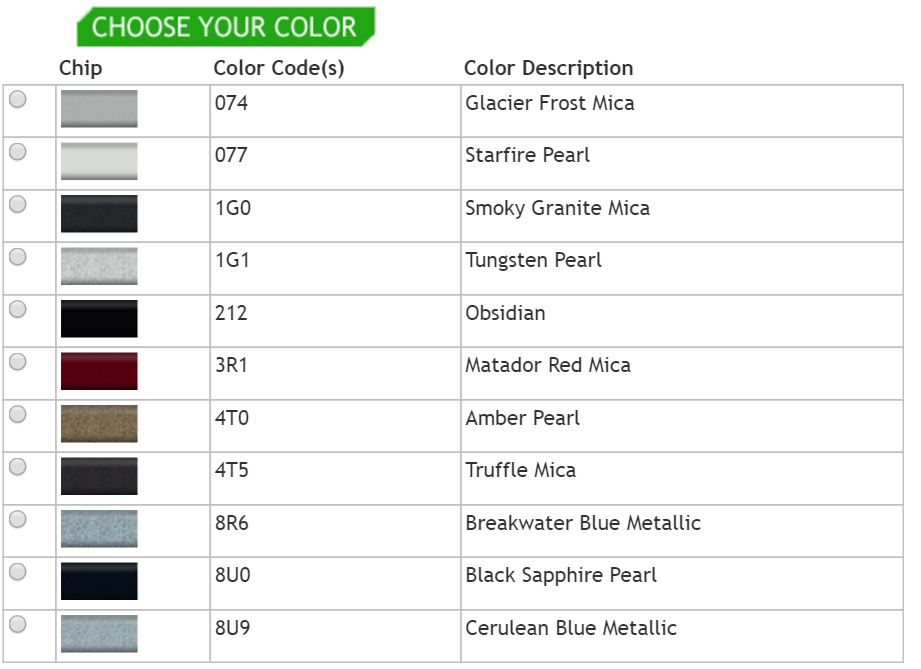This screenshot has width=921, height=669.
Task: Click the Amber Pearl color chip
Action: pos(99,423)
